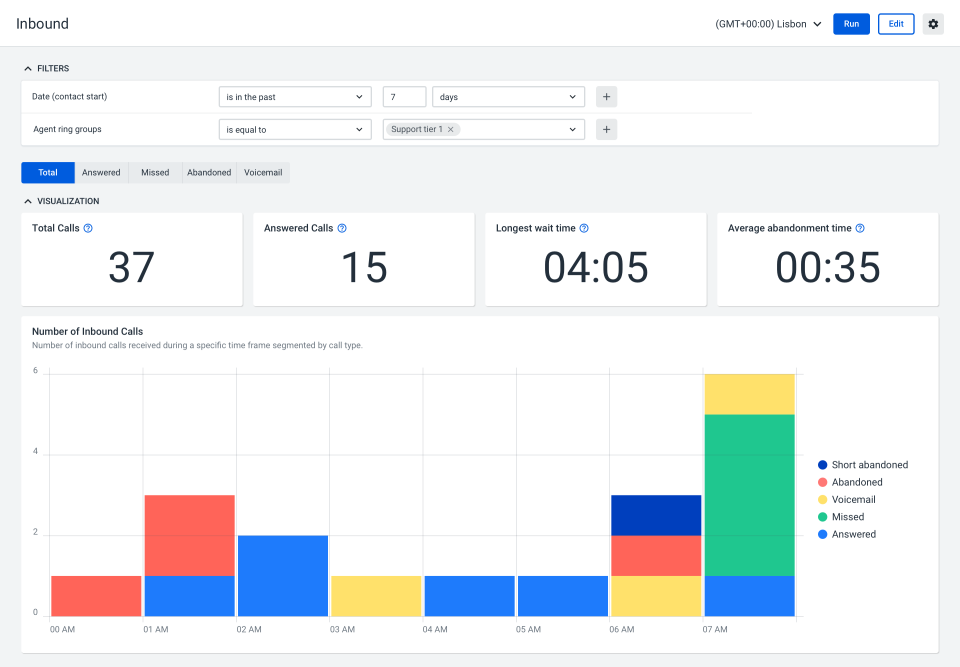Add another Date filter condition
Image resolution: width=960 pixels, height=667 pixels.
click(606, 96)
